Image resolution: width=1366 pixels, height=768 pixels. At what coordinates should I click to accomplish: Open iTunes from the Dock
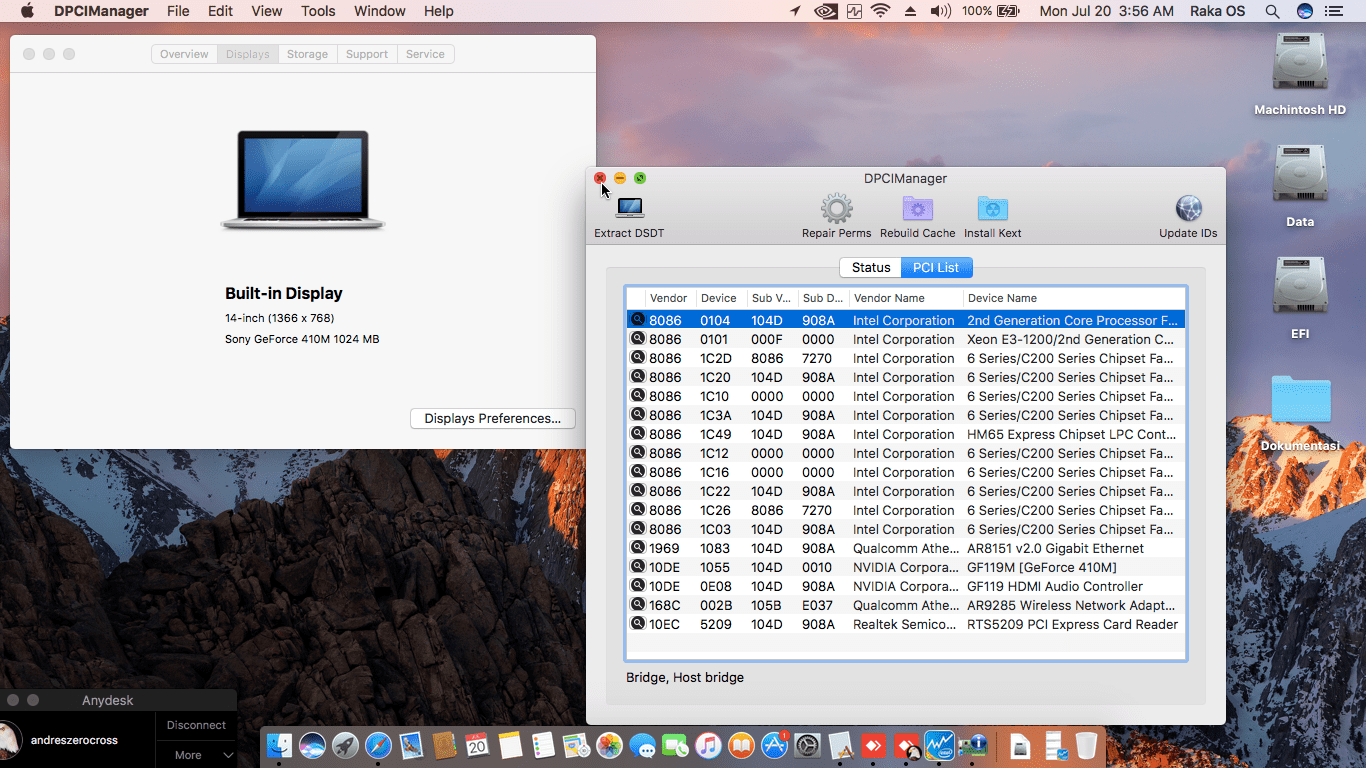[x=708, y=745]
